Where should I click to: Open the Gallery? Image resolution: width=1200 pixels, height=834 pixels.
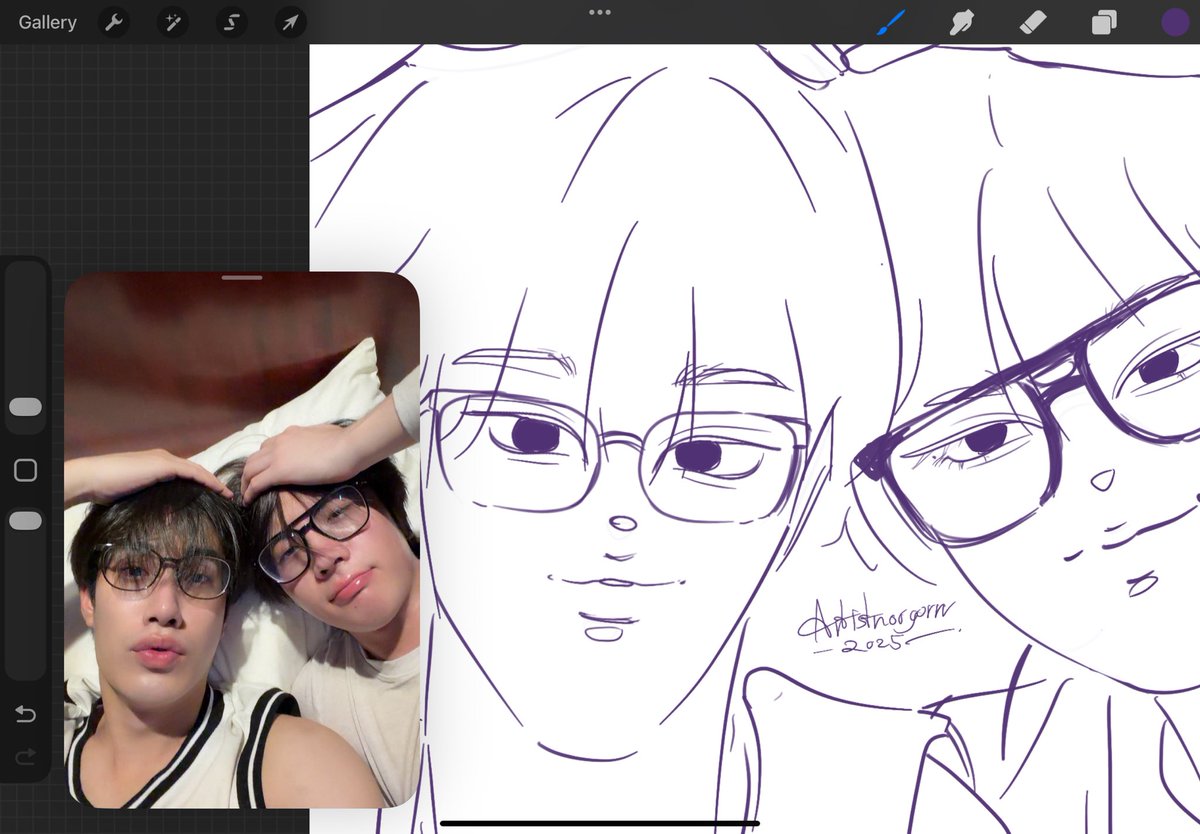[x=47, y=22]
